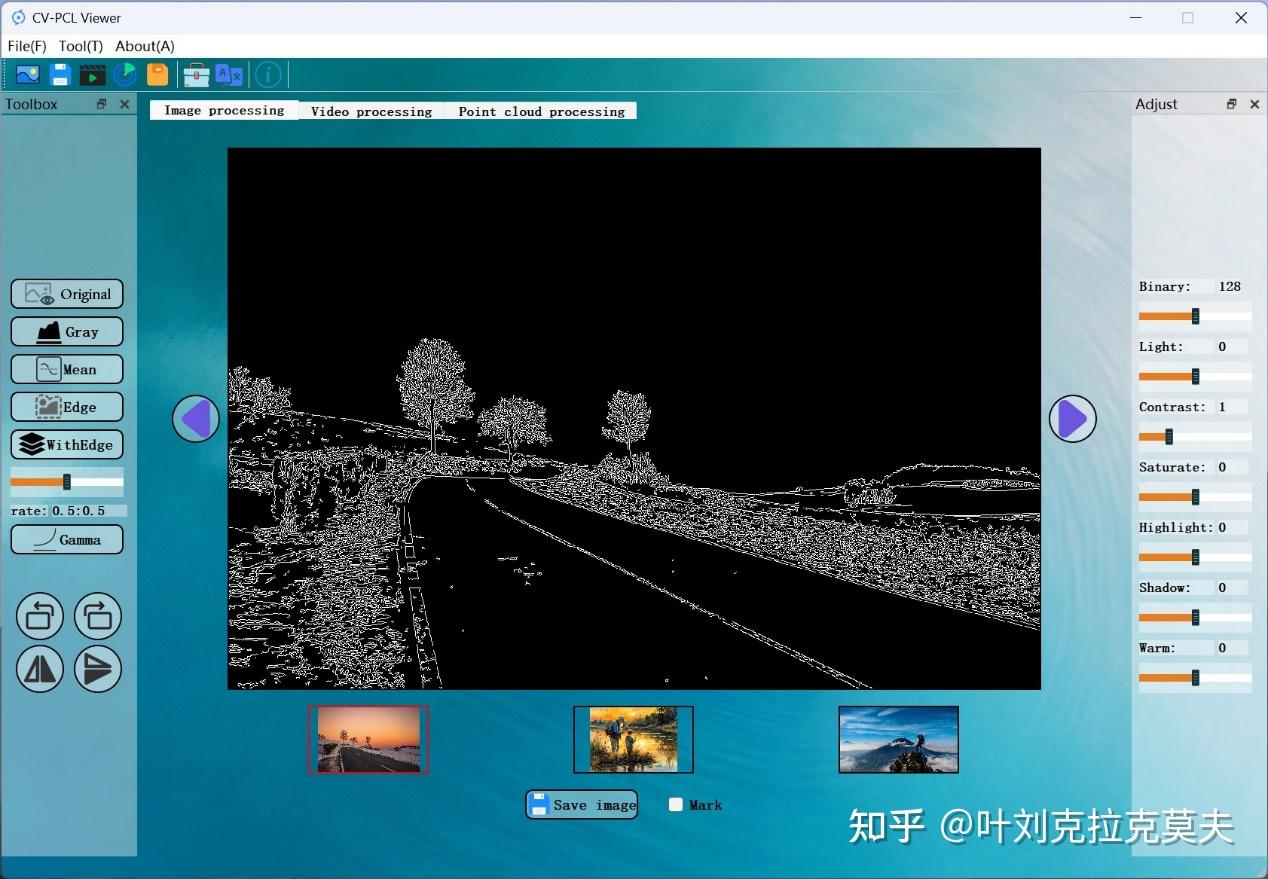This screenshot has height=879, width=1268.
Task: Rotate the image right with the rotate icon
Action: click(97, 615)
